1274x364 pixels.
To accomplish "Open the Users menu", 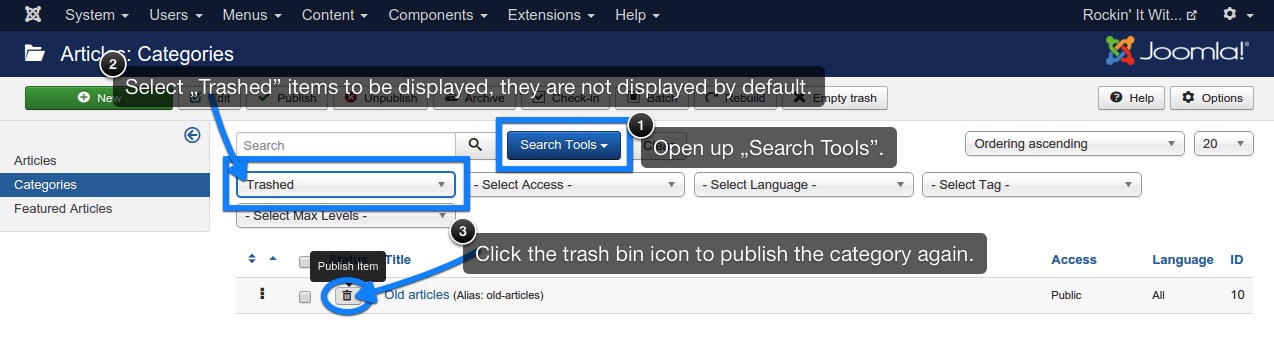I will 176,15.
